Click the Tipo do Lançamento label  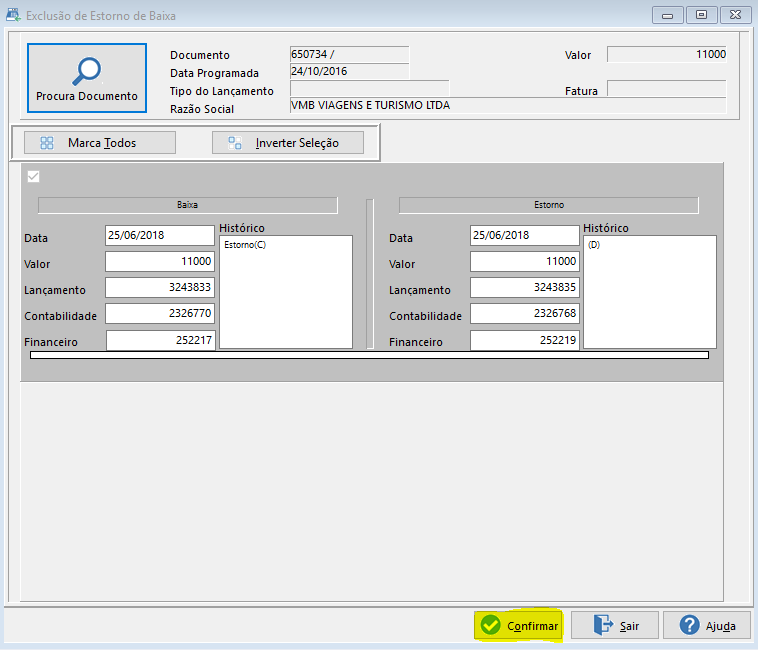pyautogui.click(x=221, y=91)
